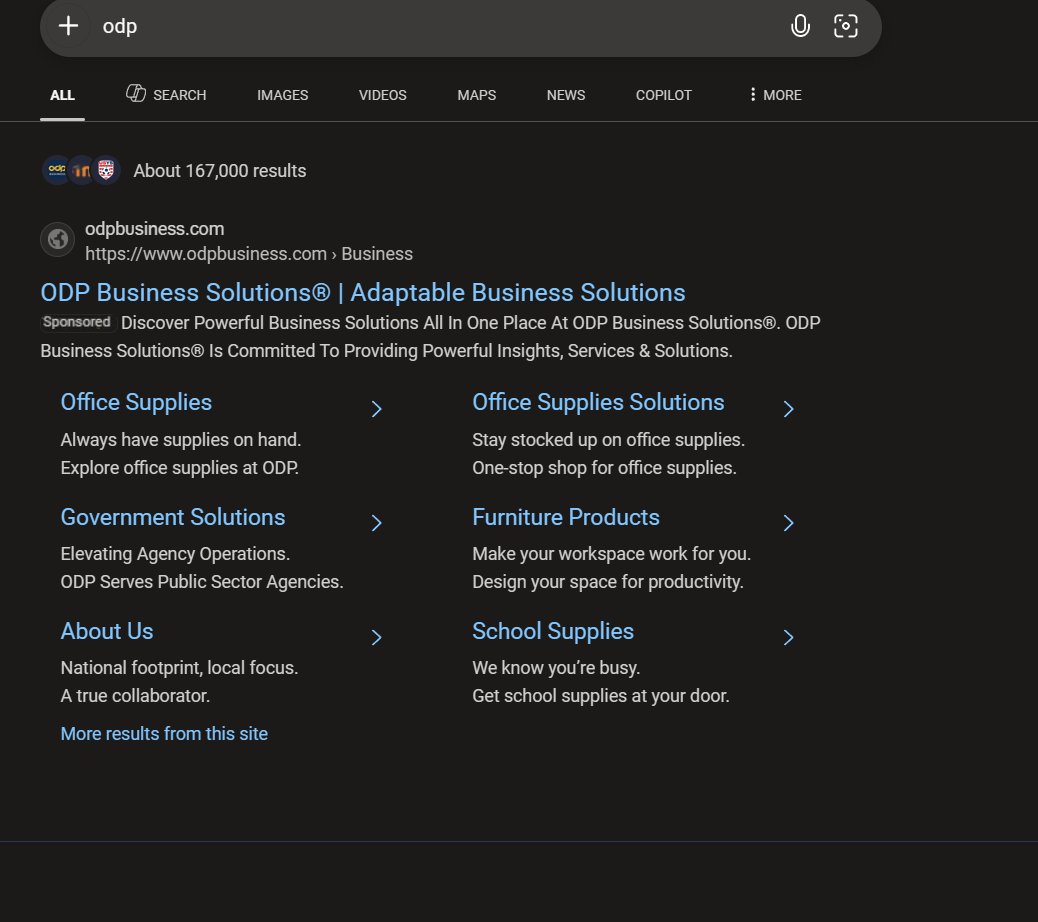Click text 'Always have supplies on hand.'
The image size is (1038, 922).
coord(181,440)
